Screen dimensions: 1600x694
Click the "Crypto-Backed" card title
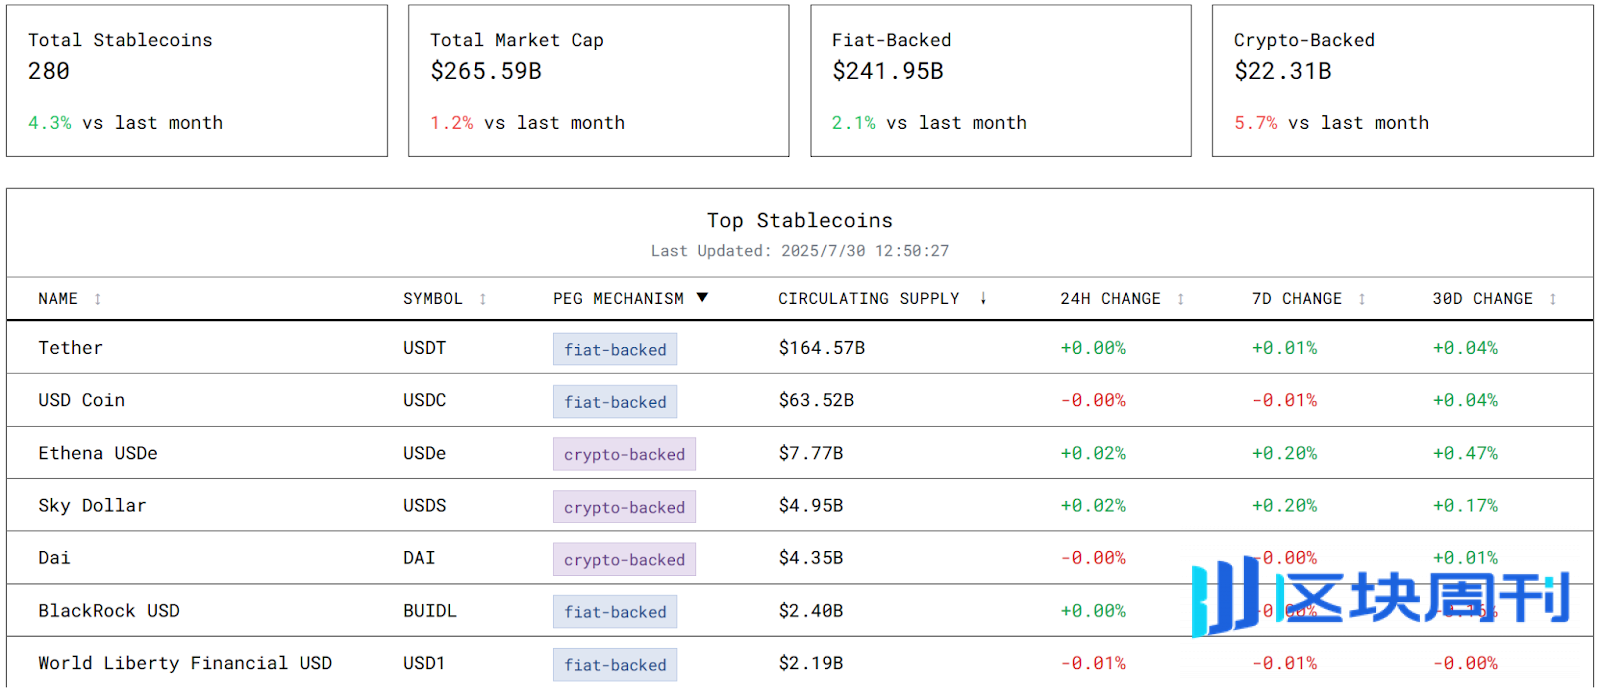tap(1304, 40)
